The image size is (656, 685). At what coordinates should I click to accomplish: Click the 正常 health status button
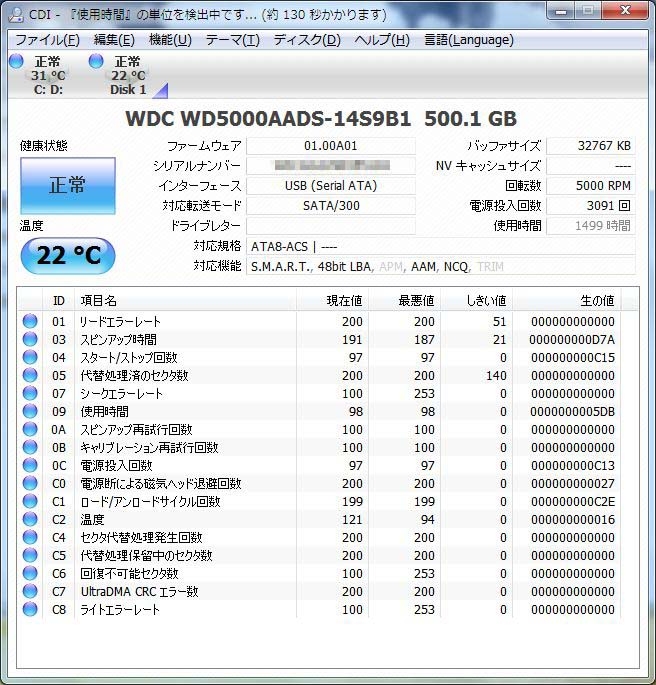[68, 186]
